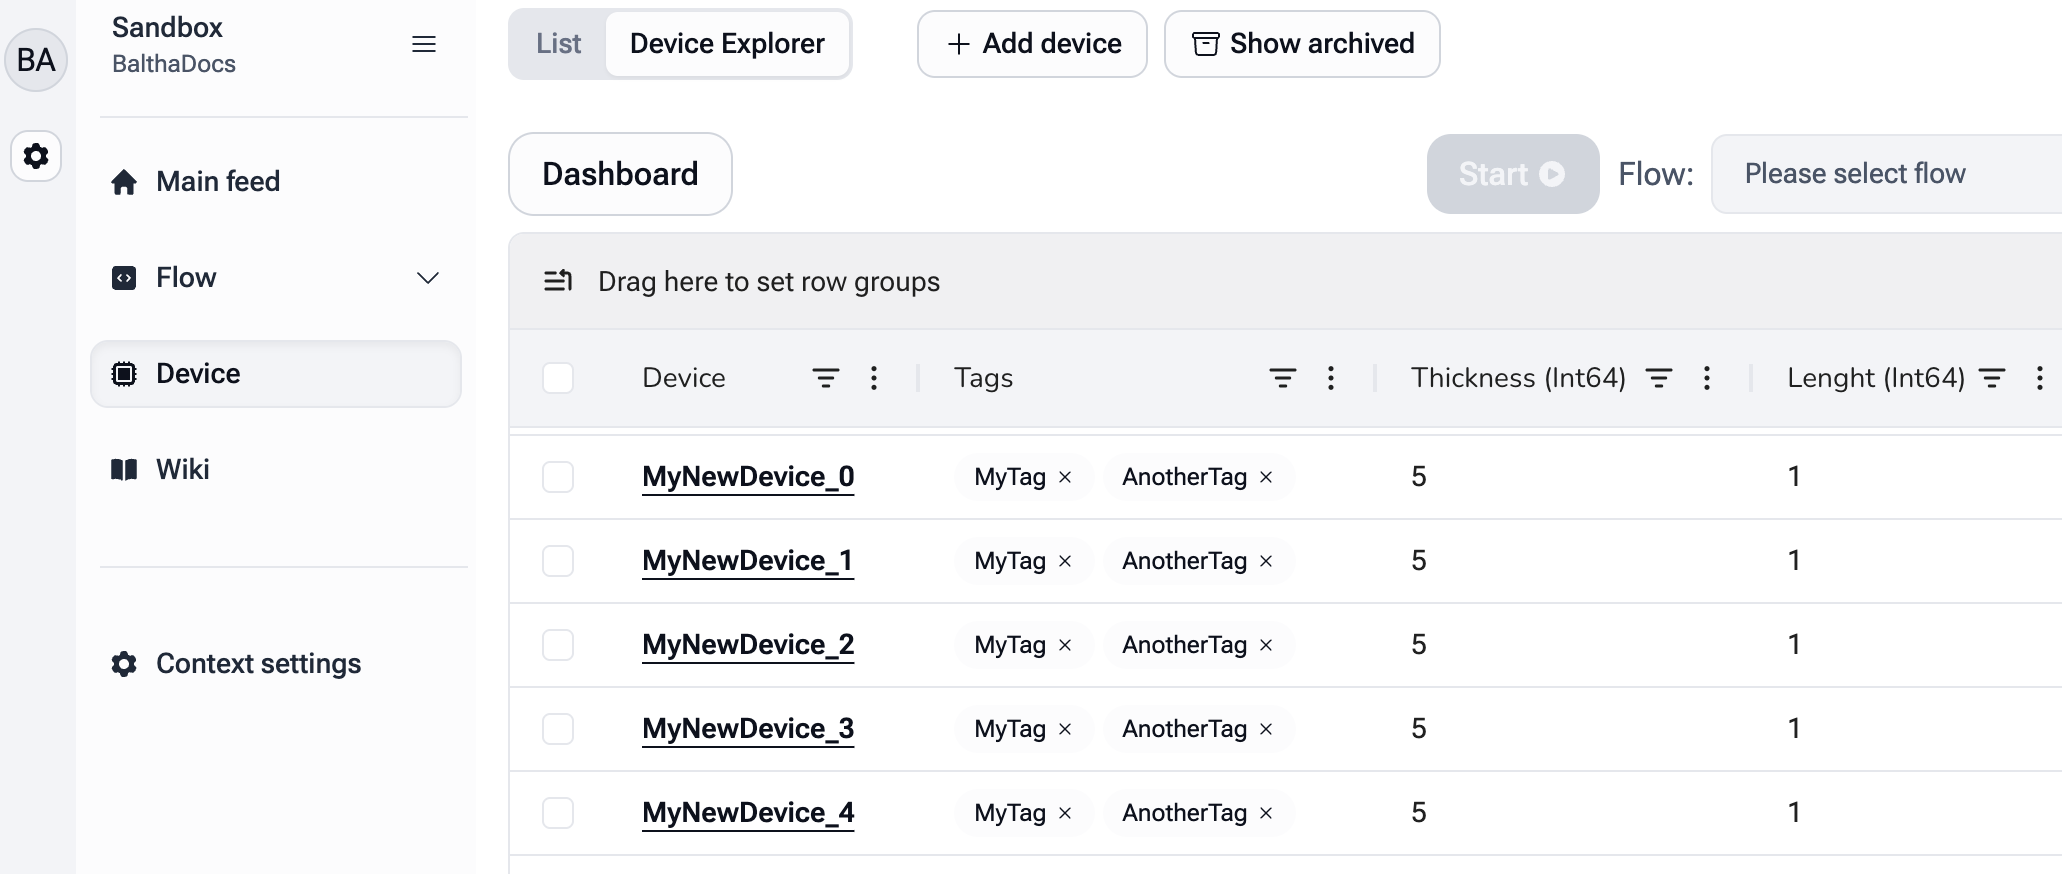Collapse the sidebar with the hamburger icon
2062x874 pixels.
[x=424, y=44]
